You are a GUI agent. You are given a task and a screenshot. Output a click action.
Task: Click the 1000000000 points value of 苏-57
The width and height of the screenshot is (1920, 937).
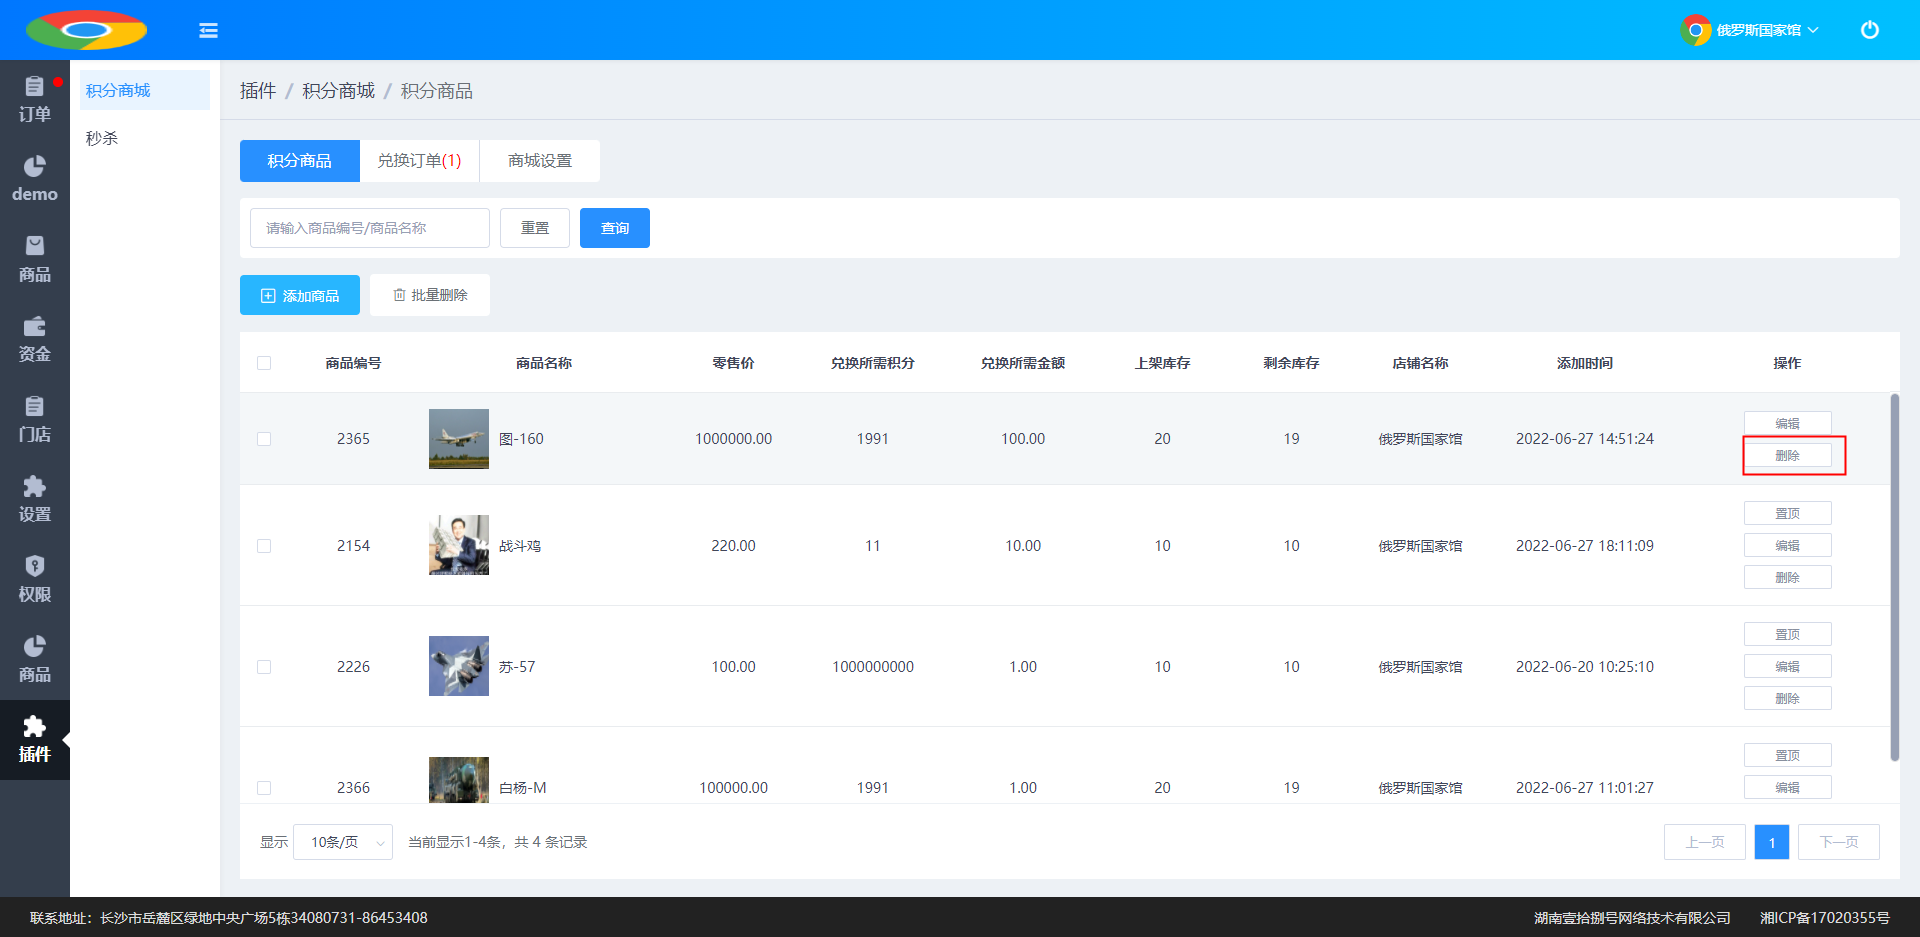point(873,667)
